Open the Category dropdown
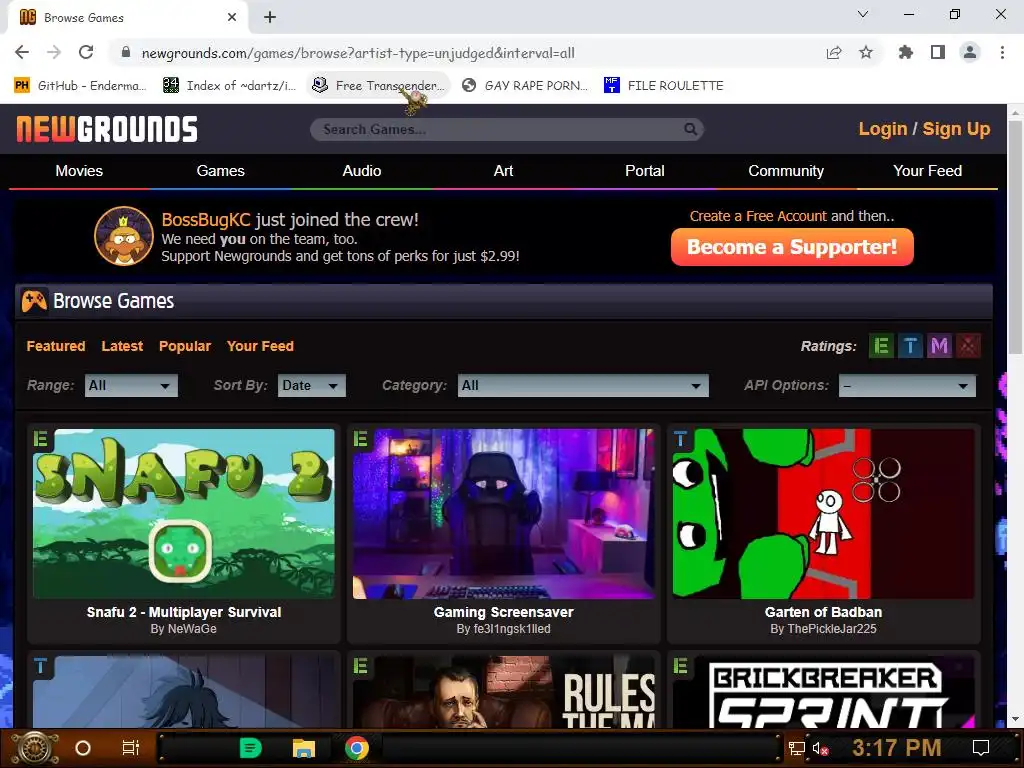Screen dimensions: 1024x768 [583, 385]
